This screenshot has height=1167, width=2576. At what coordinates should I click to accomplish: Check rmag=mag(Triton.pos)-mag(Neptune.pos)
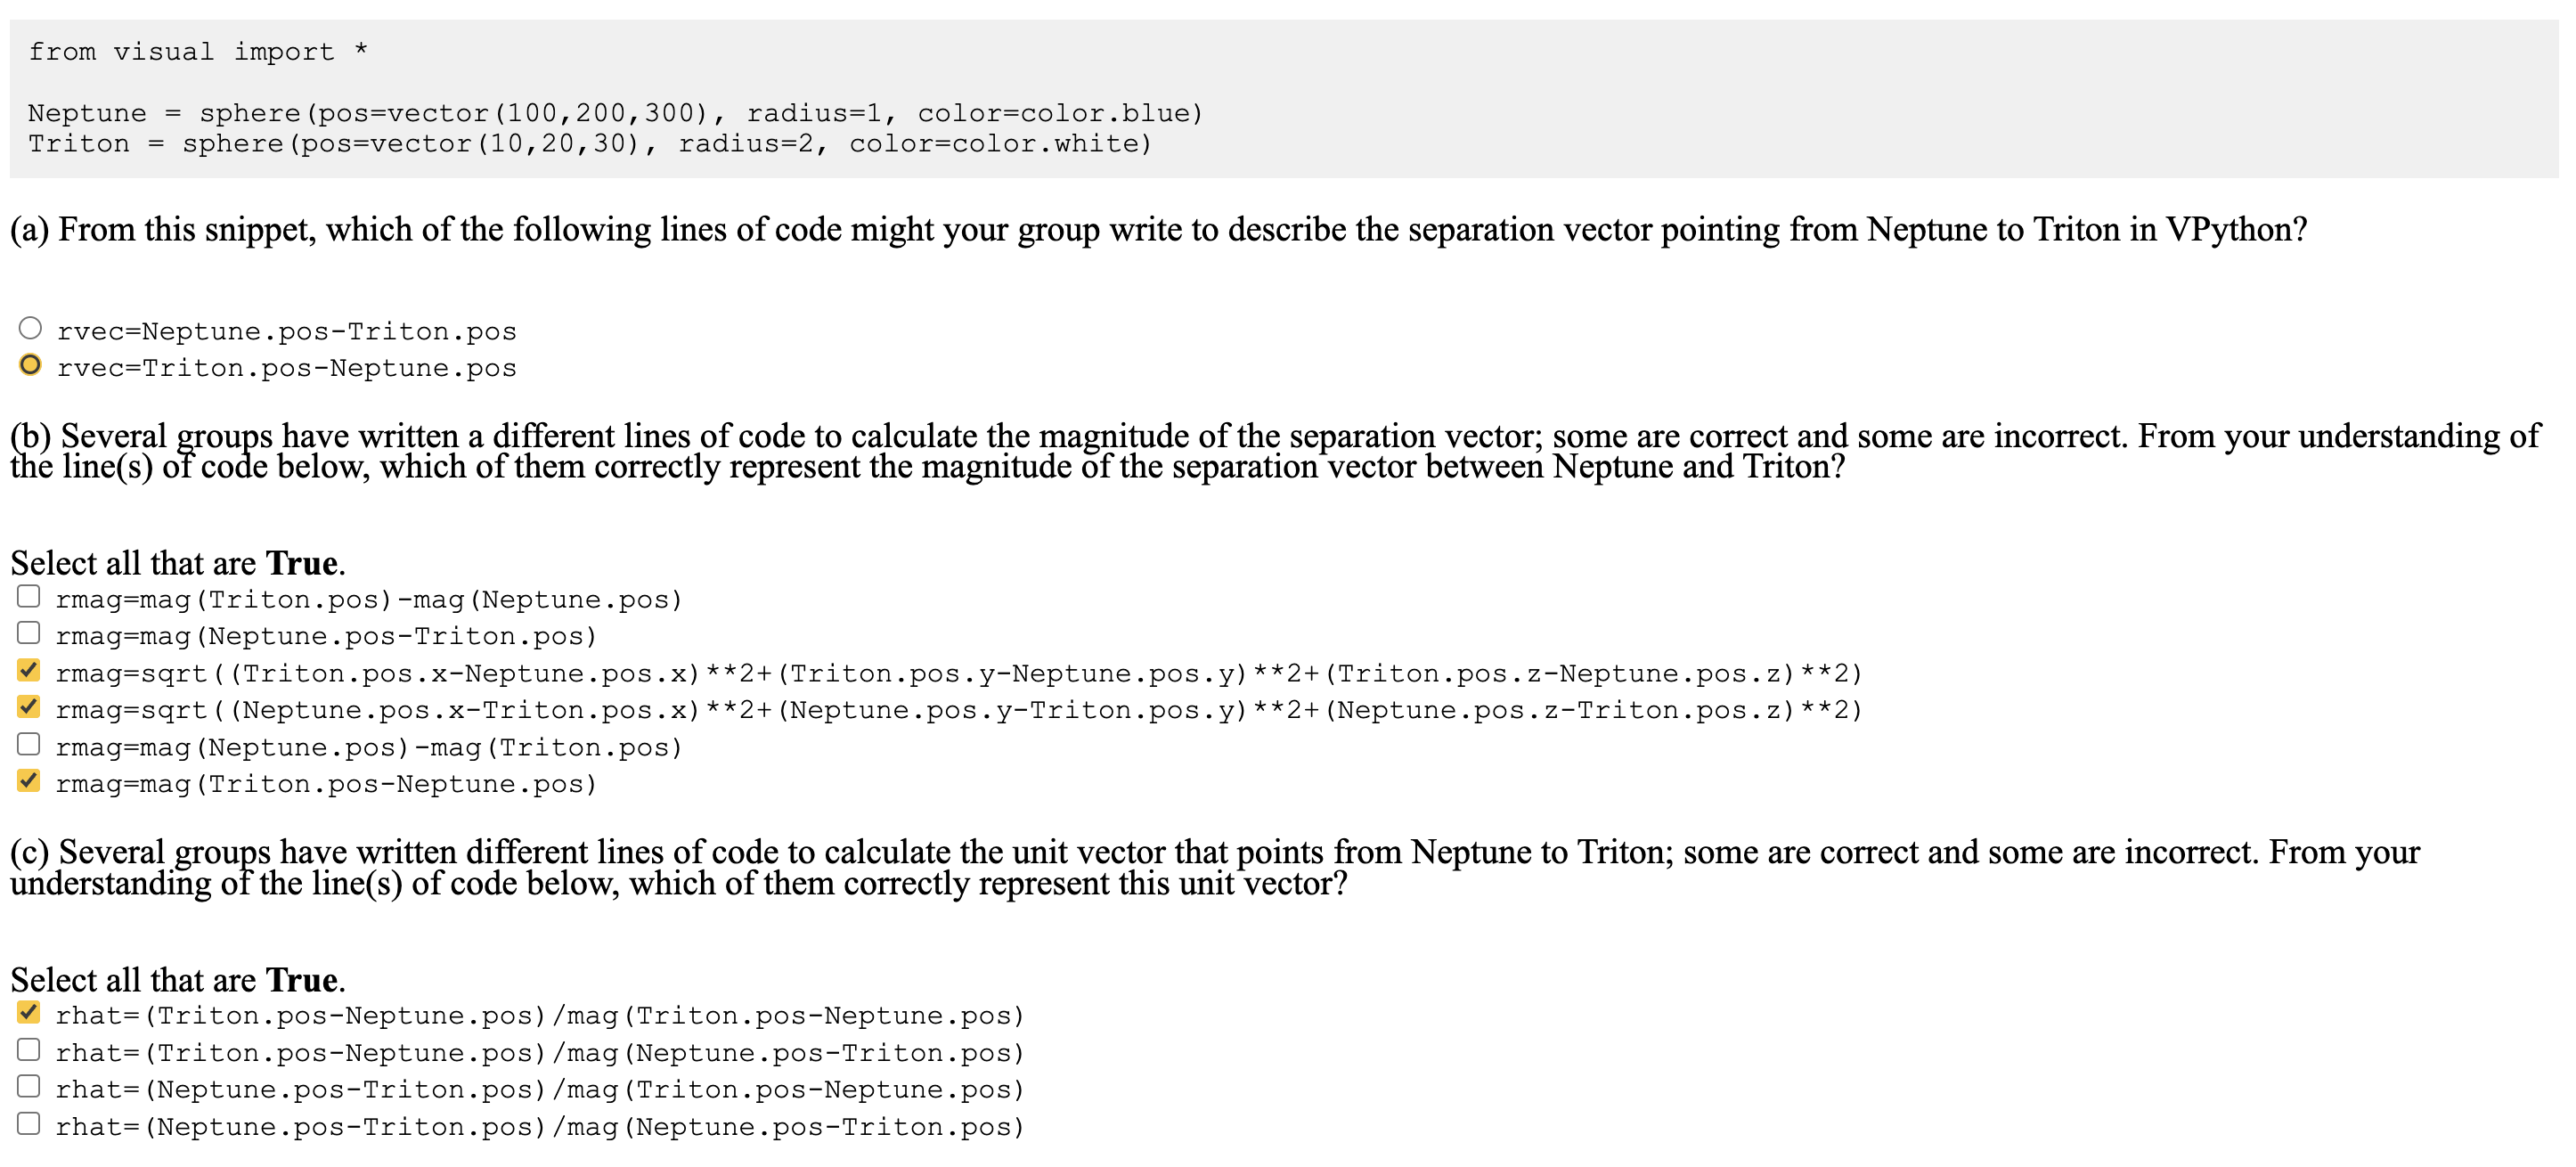[x=29, y=595]
